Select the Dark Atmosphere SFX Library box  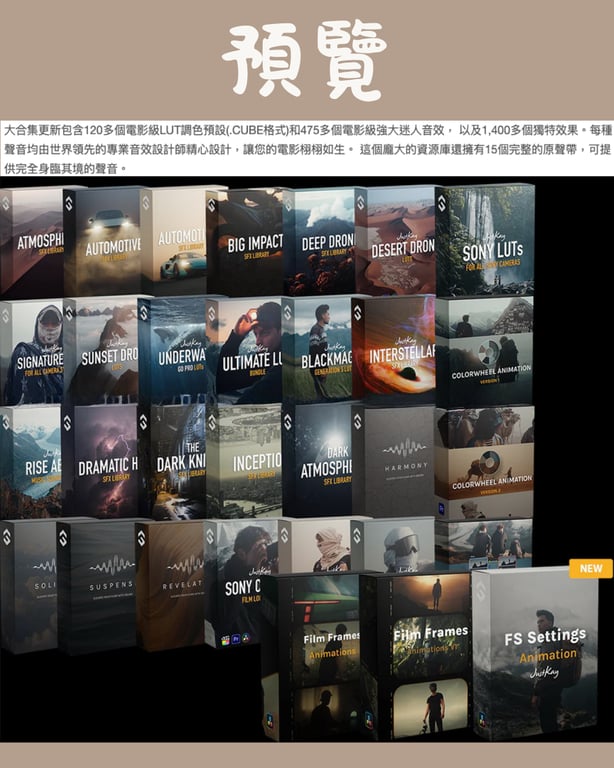tap(317, 459)
